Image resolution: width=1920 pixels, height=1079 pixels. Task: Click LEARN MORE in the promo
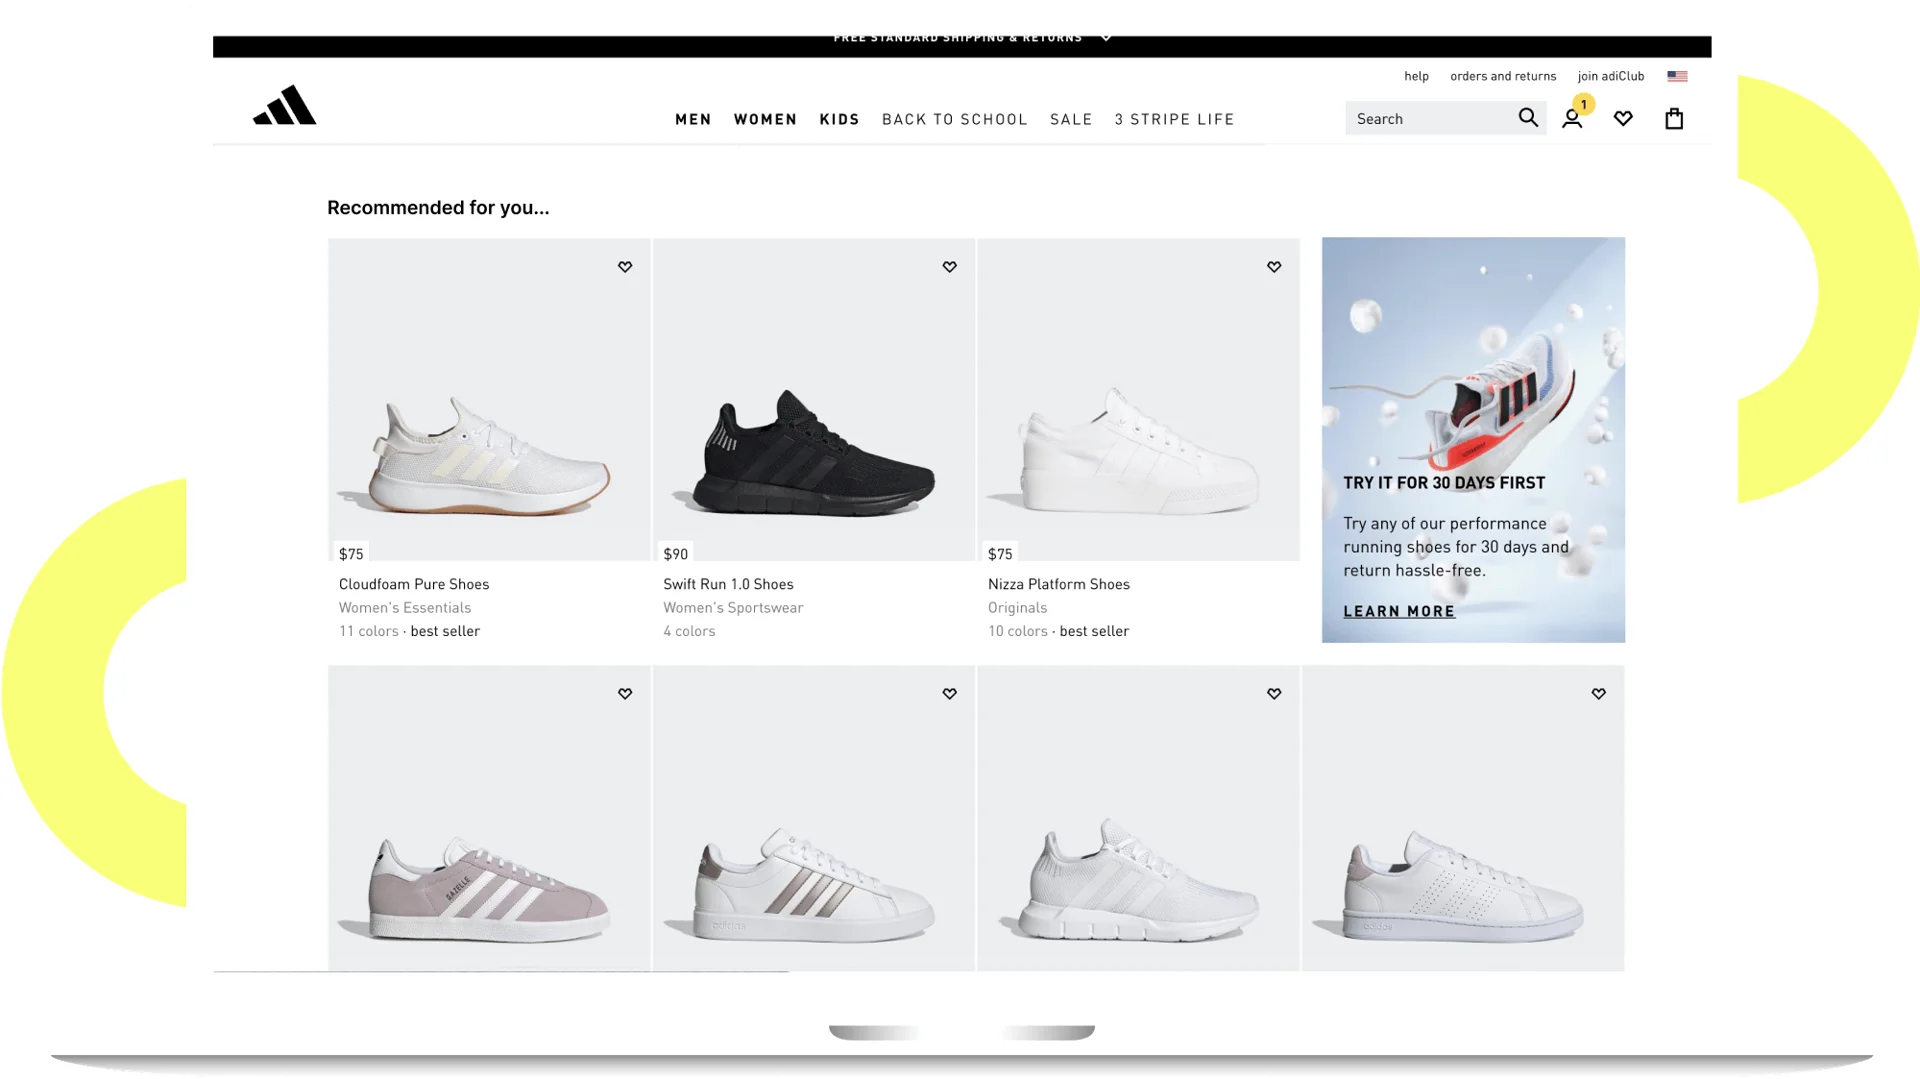(x=1398, y=611)
